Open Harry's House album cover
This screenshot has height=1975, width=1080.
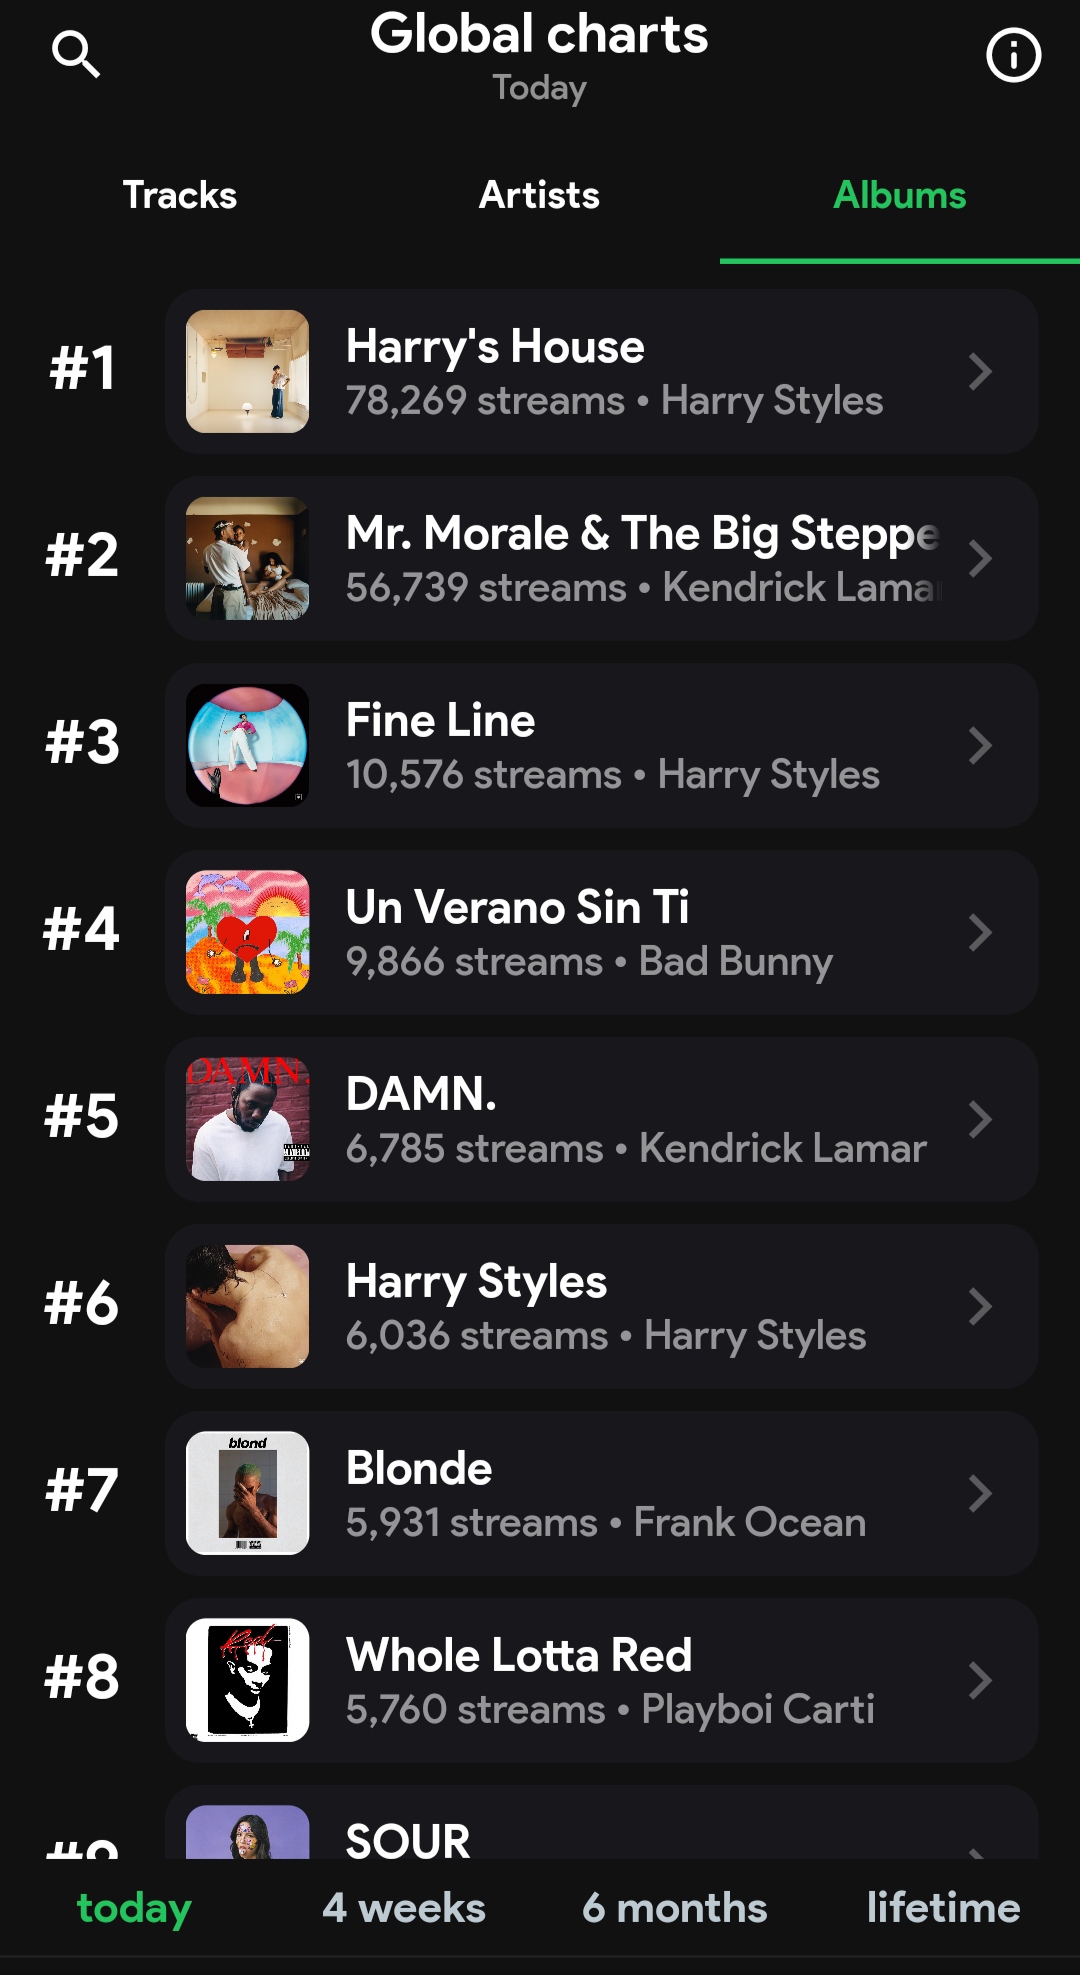click(248, 372)
